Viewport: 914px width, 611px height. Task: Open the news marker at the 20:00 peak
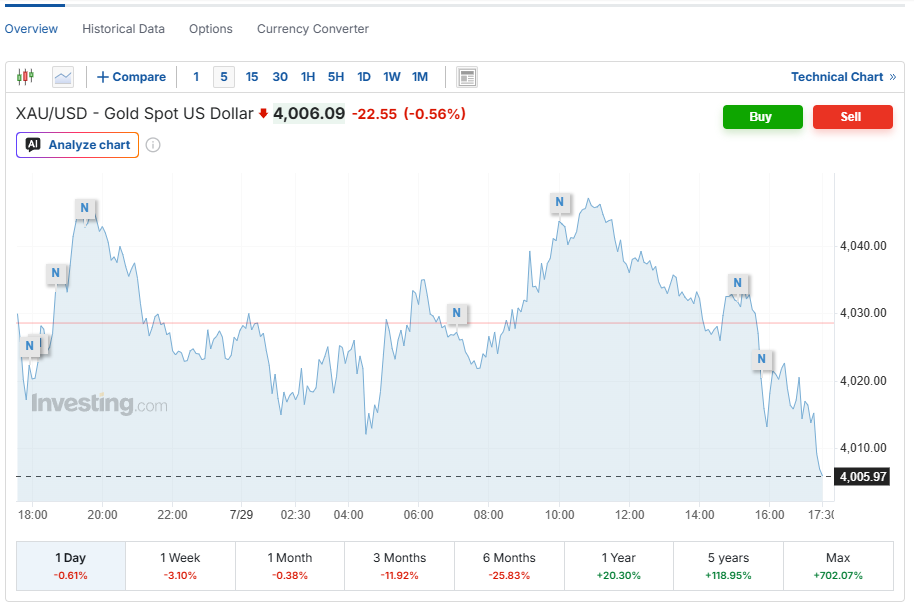coord(85,208)
